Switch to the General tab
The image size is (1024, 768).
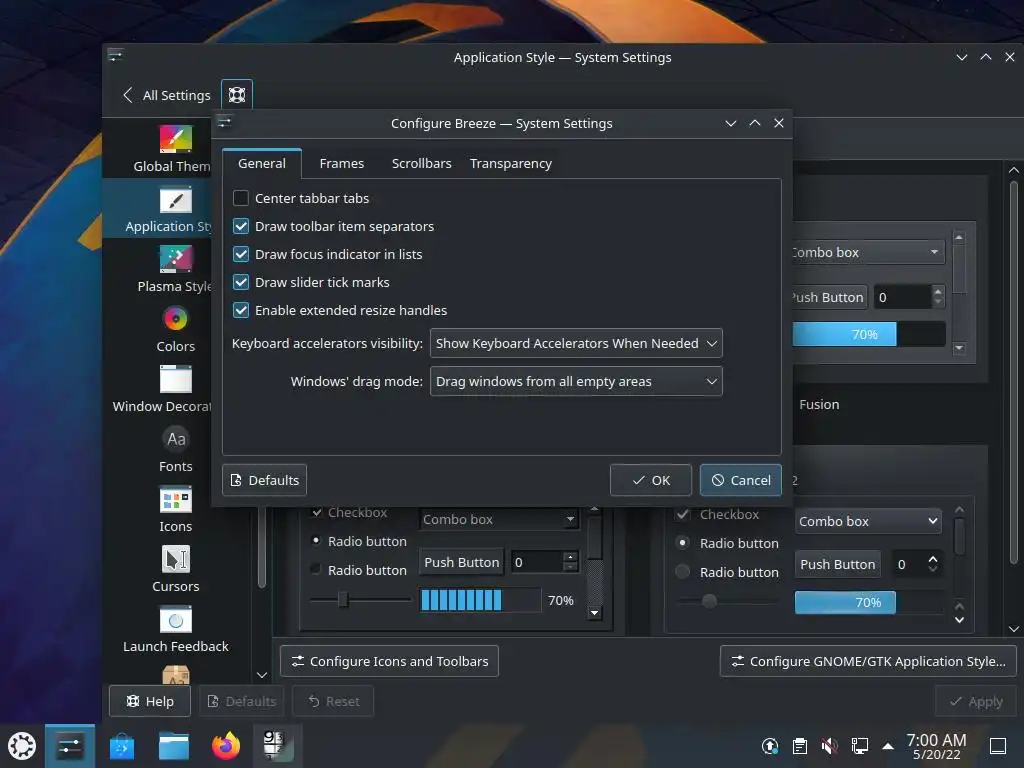point(262,163)
